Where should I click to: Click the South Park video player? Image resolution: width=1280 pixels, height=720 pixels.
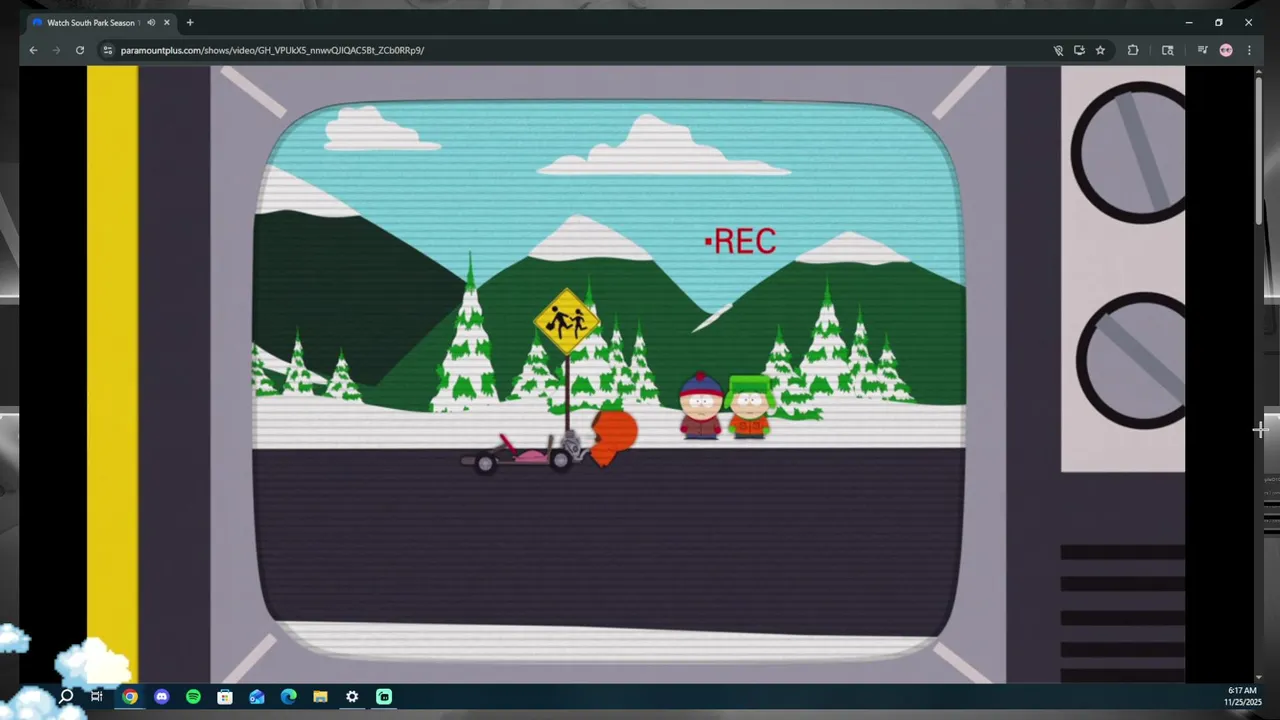click(x=636, y=374)
